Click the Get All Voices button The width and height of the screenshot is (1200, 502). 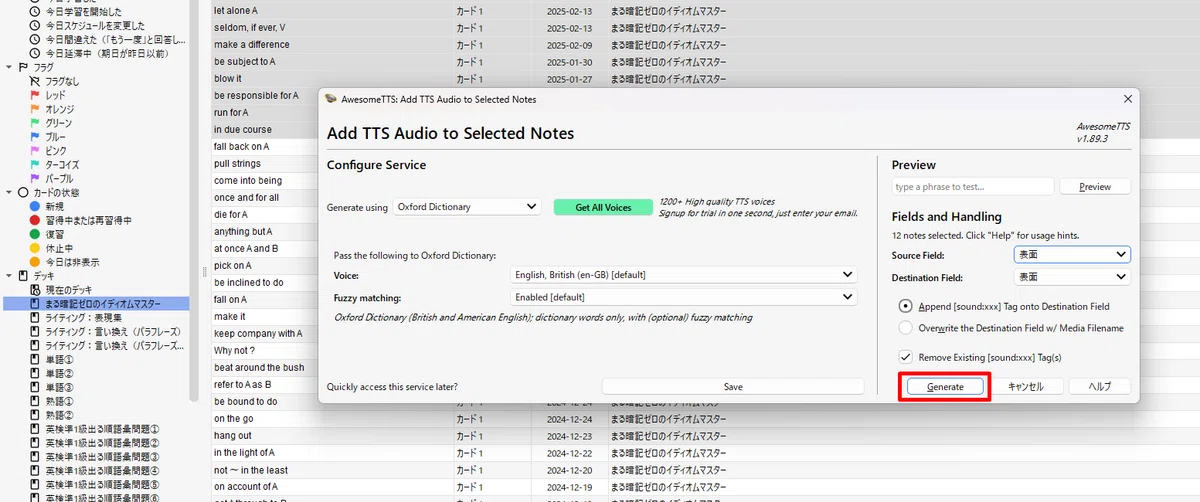603,207
